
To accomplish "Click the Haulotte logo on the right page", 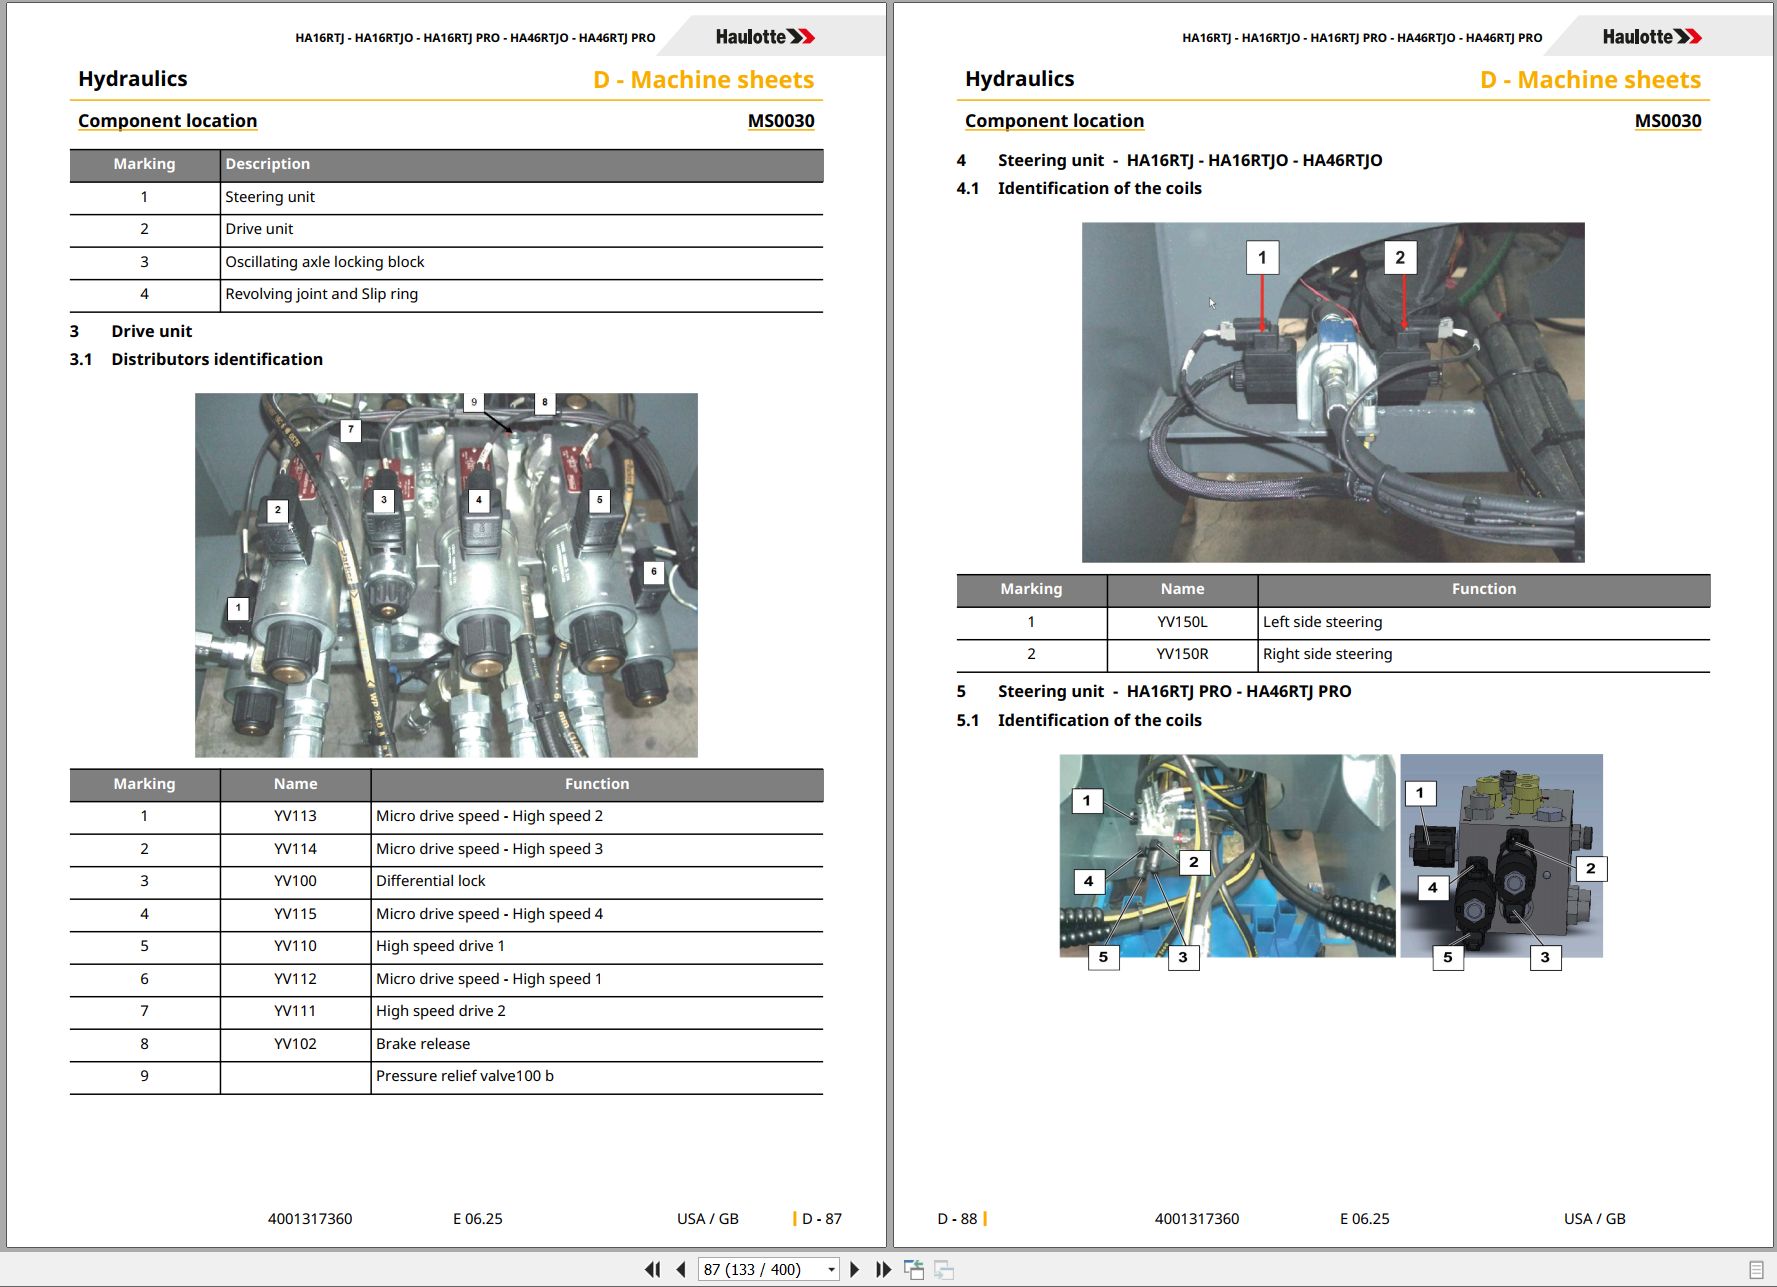I will [1652, 37].
